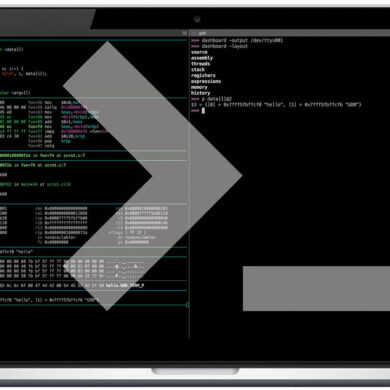Click the 'stack' line in the layout list

[198, 70]
